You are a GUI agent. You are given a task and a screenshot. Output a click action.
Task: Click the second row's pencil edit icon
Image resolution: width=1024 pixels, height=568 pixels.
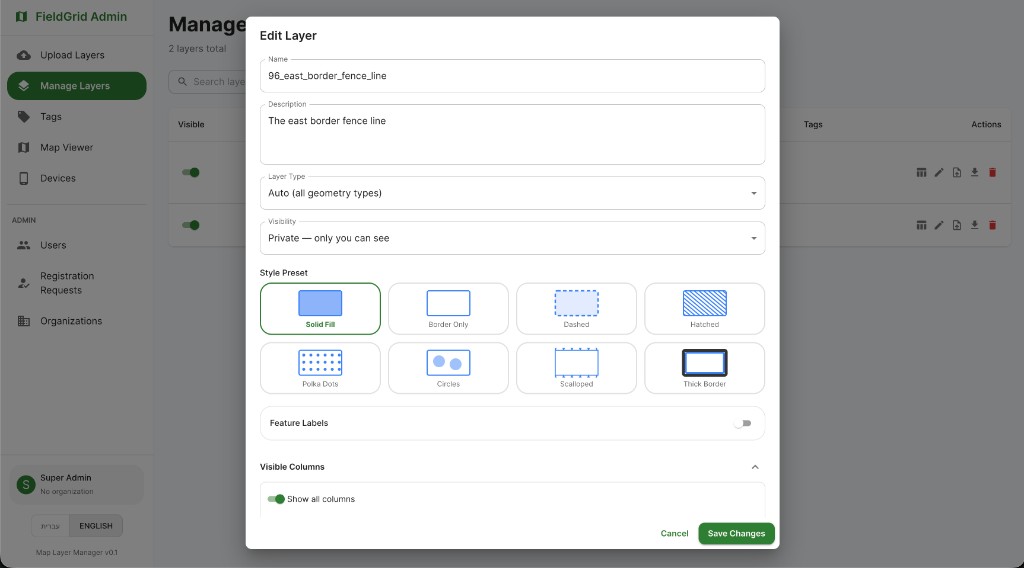click(x=938, y=225)
